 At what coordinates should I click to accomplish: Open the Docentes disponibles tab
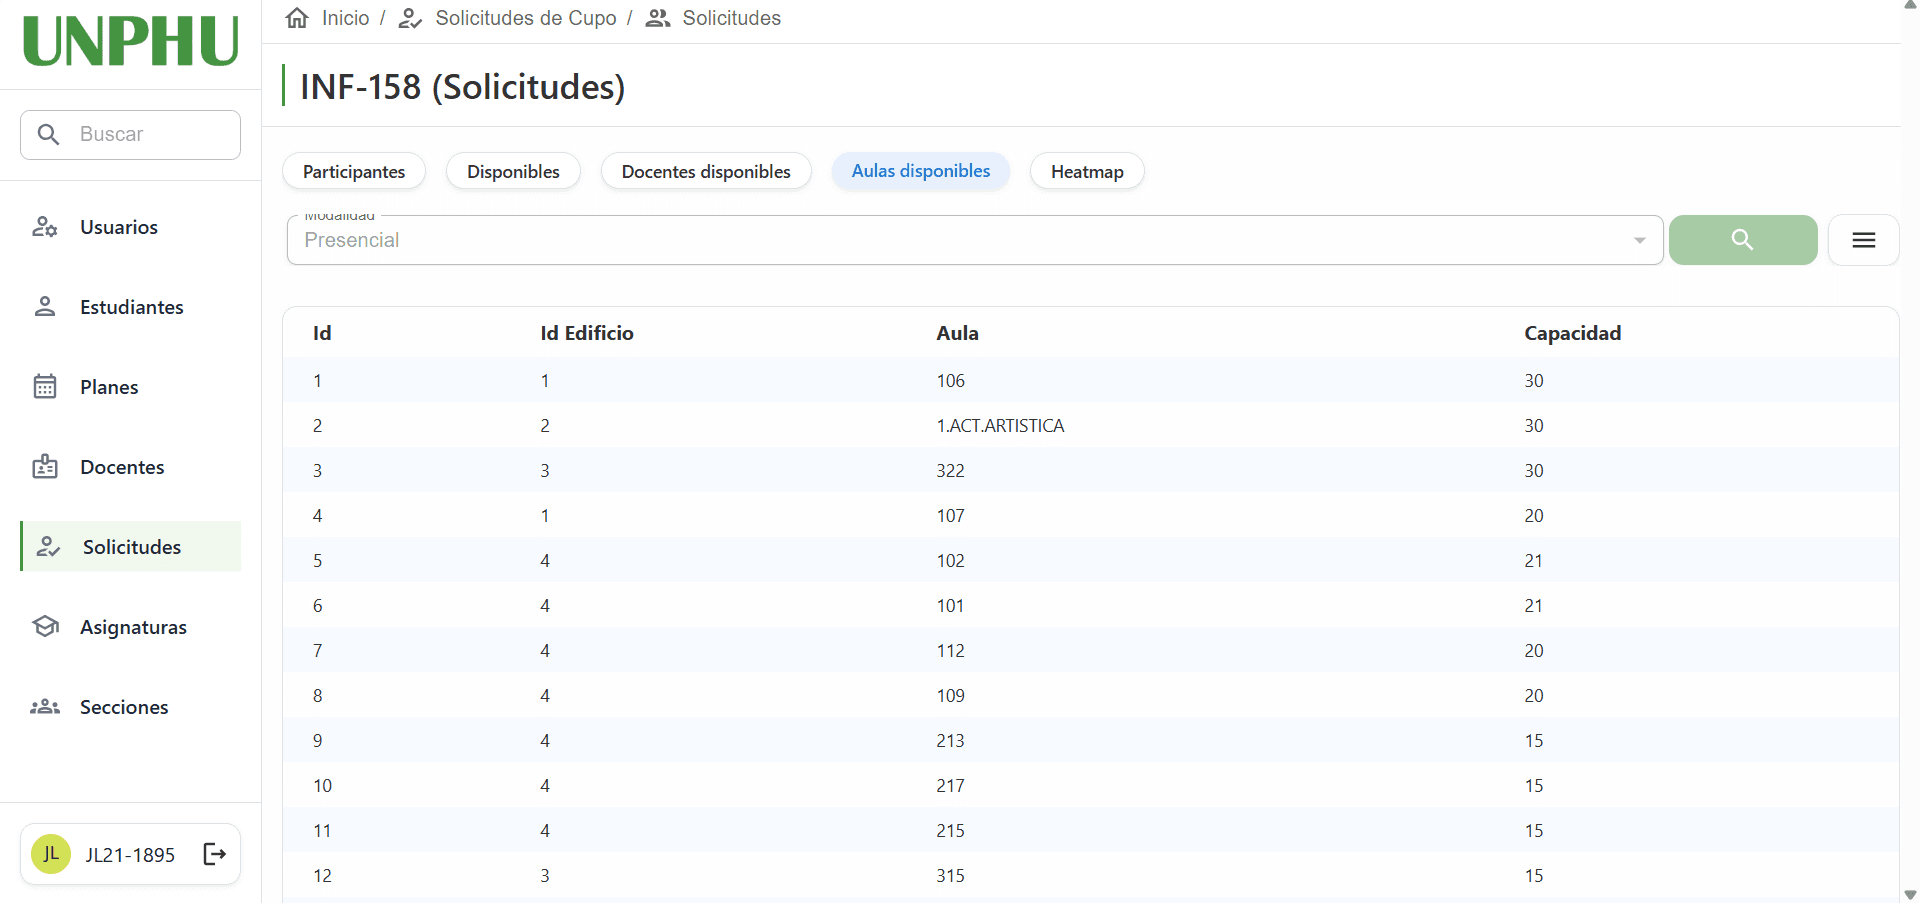(706, 171)
